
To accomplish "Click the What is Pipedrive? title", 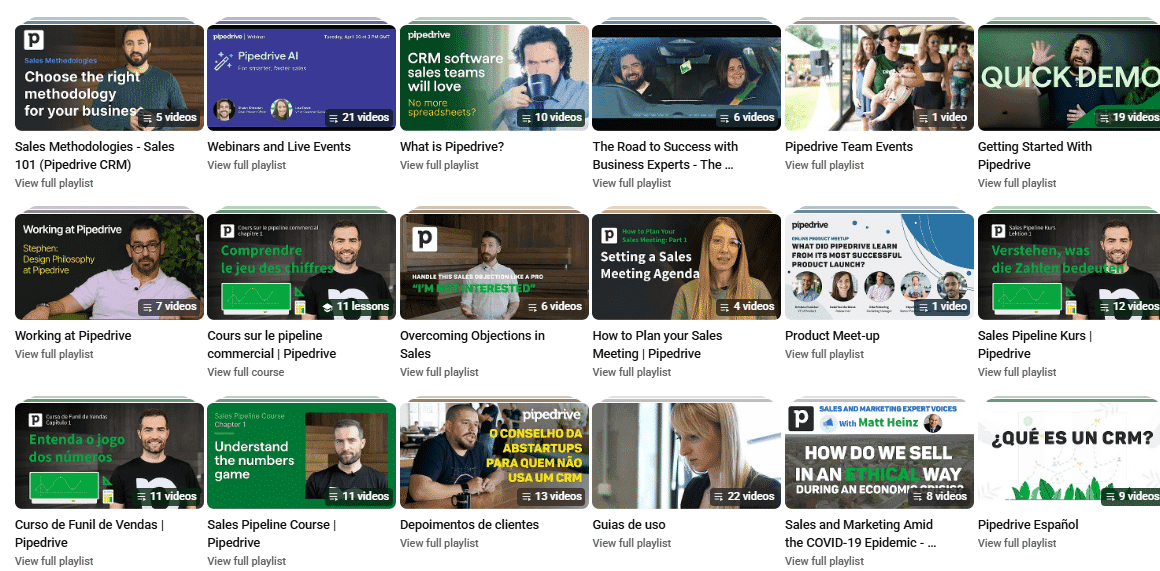I will tap(452, 146).
